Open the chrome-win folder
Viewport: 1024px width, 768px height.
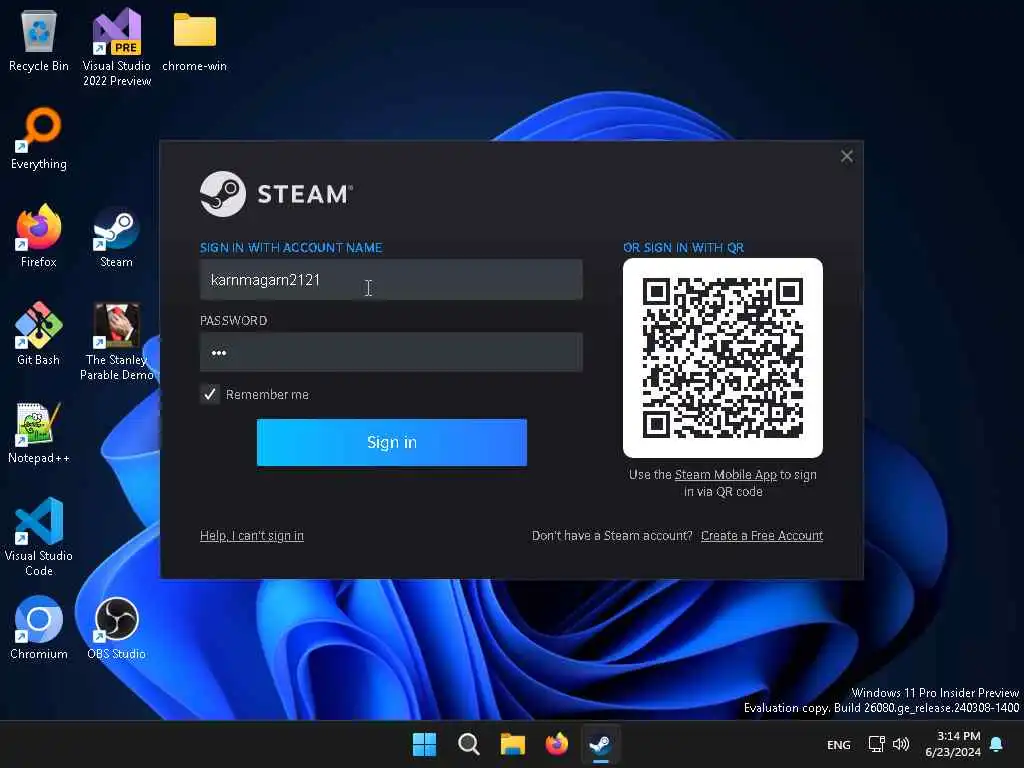tap(195, 41)
